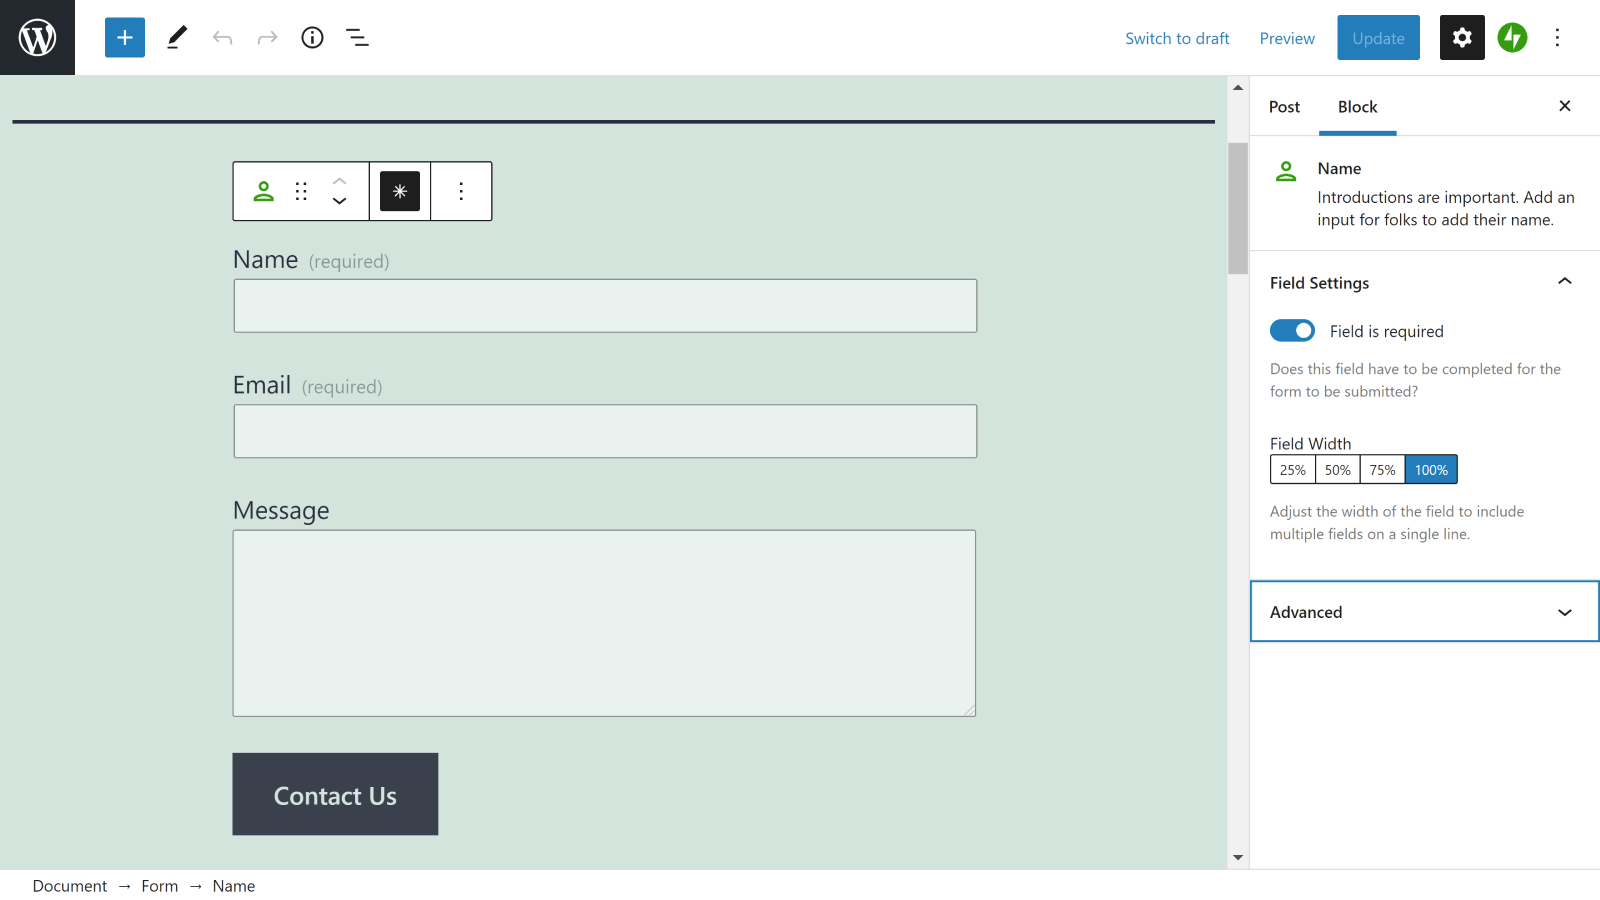Open block toolbar more options

coord(461,191)
